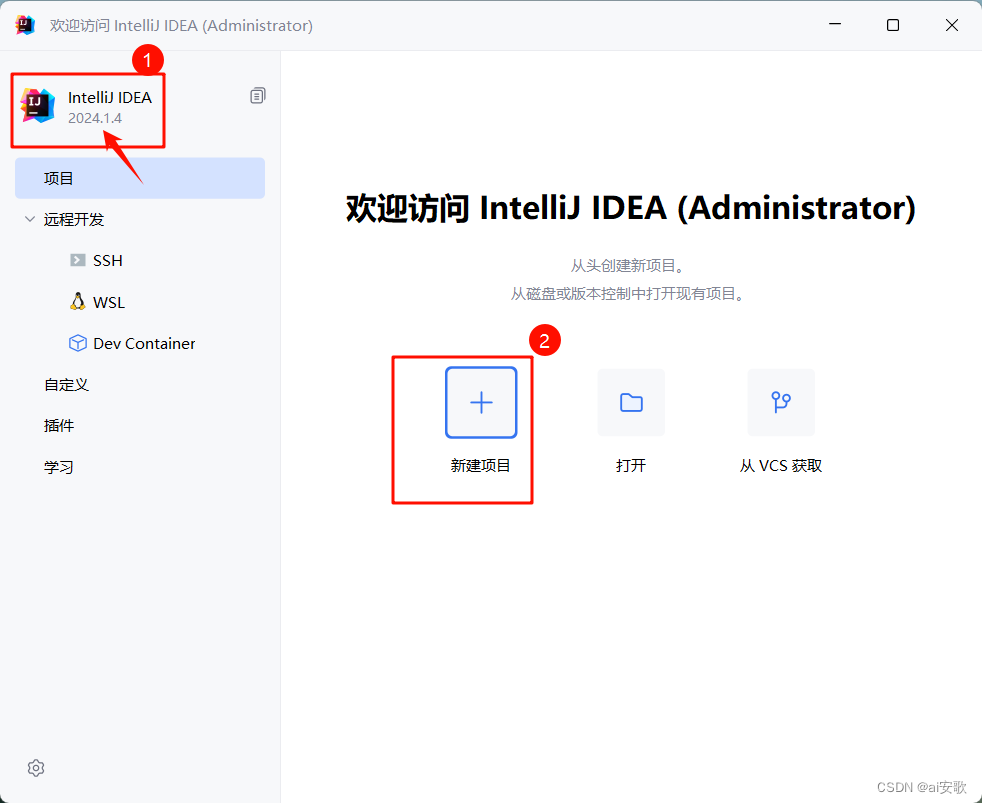Click the IntelliJ IDEA logo in the sidebar

[38, 105]
